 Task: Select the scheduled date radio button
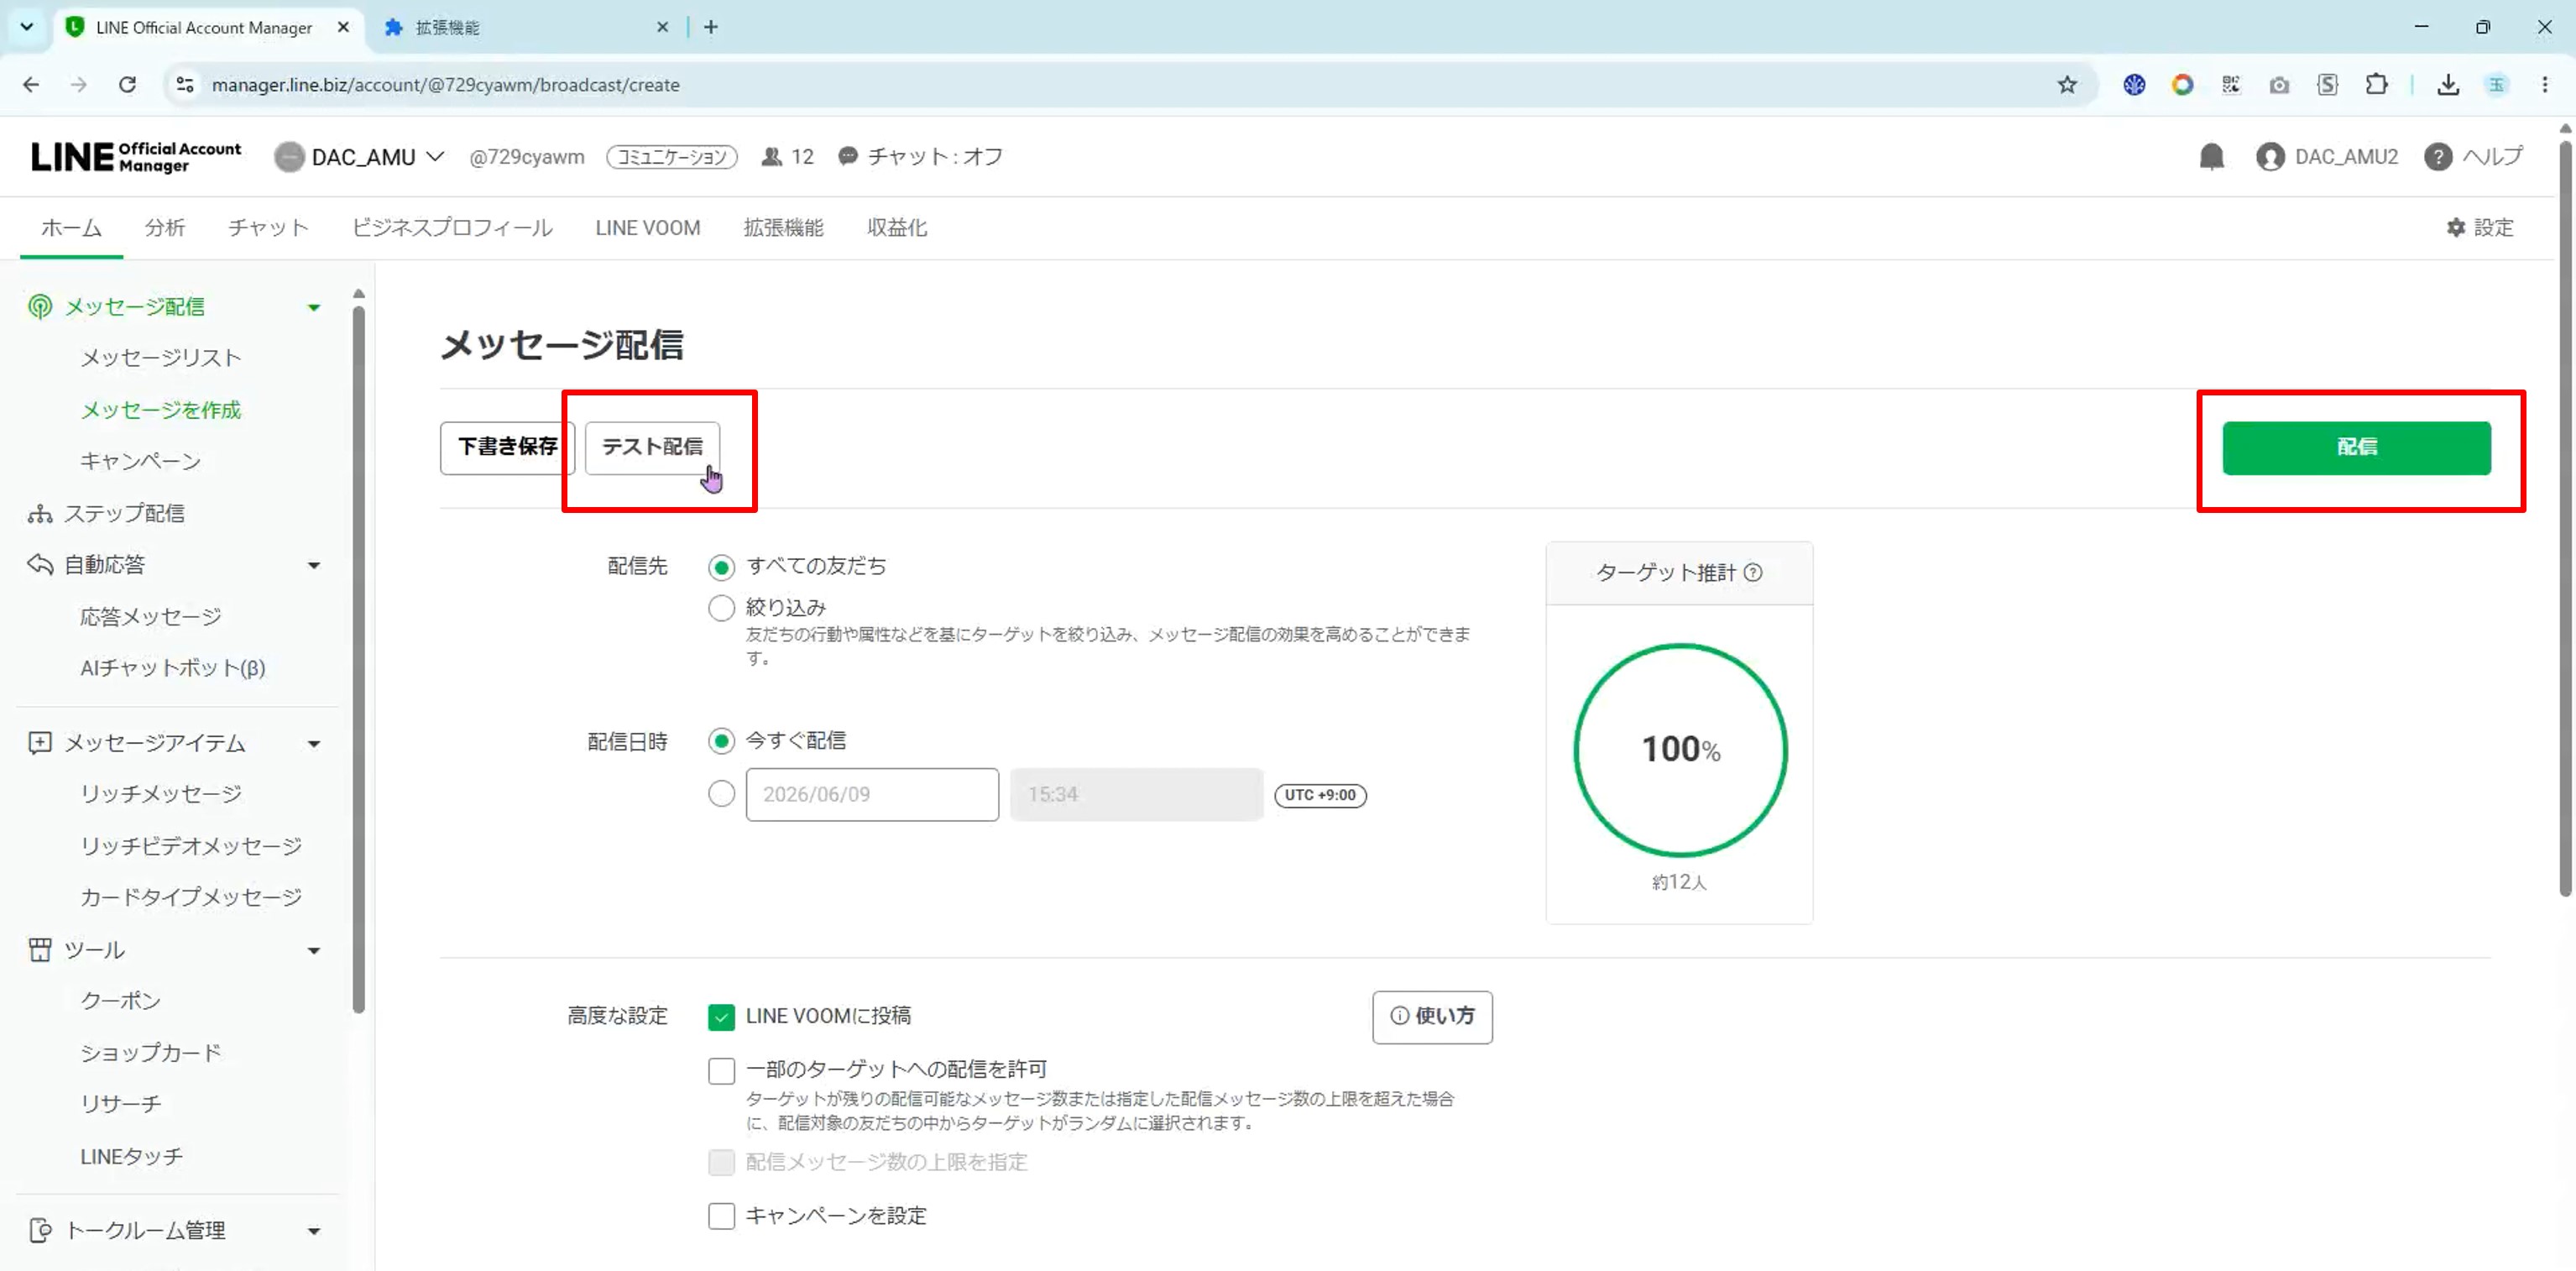click(x=721, y=795)
